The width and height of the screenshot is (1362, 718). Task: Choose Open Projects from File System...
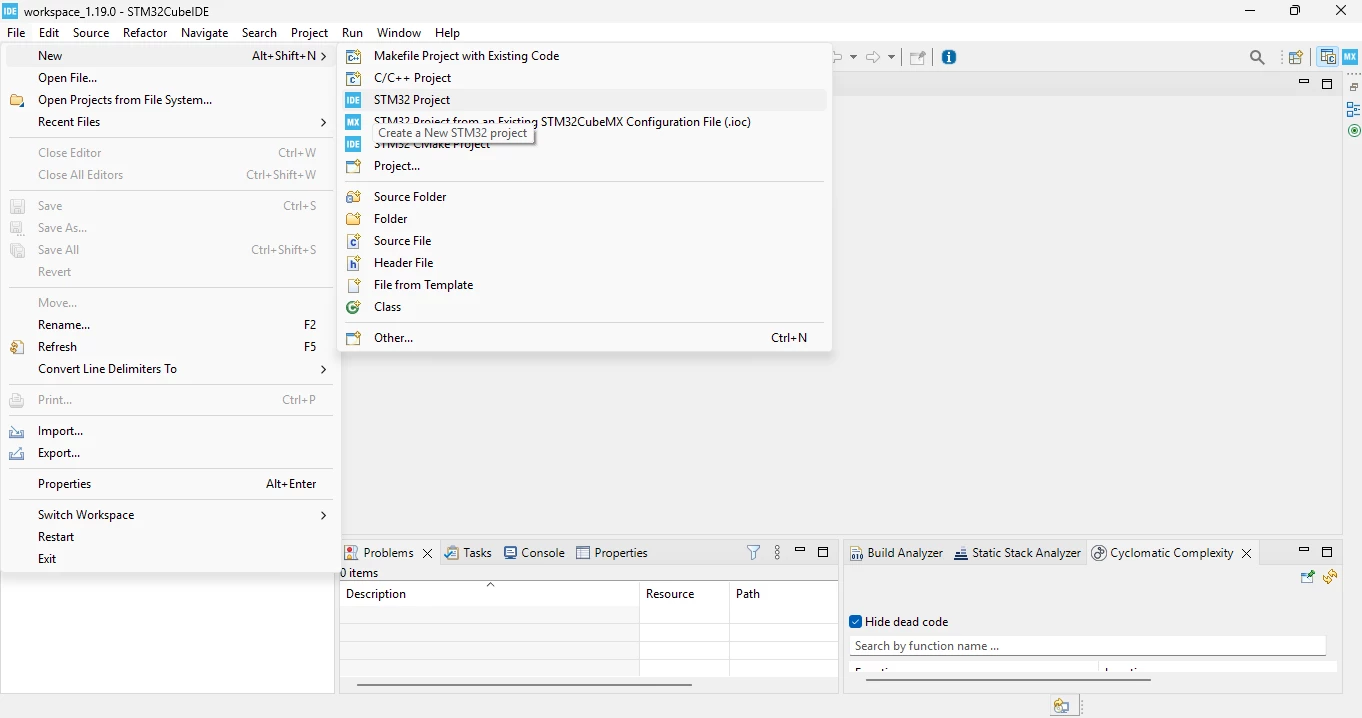coord(170,100)
